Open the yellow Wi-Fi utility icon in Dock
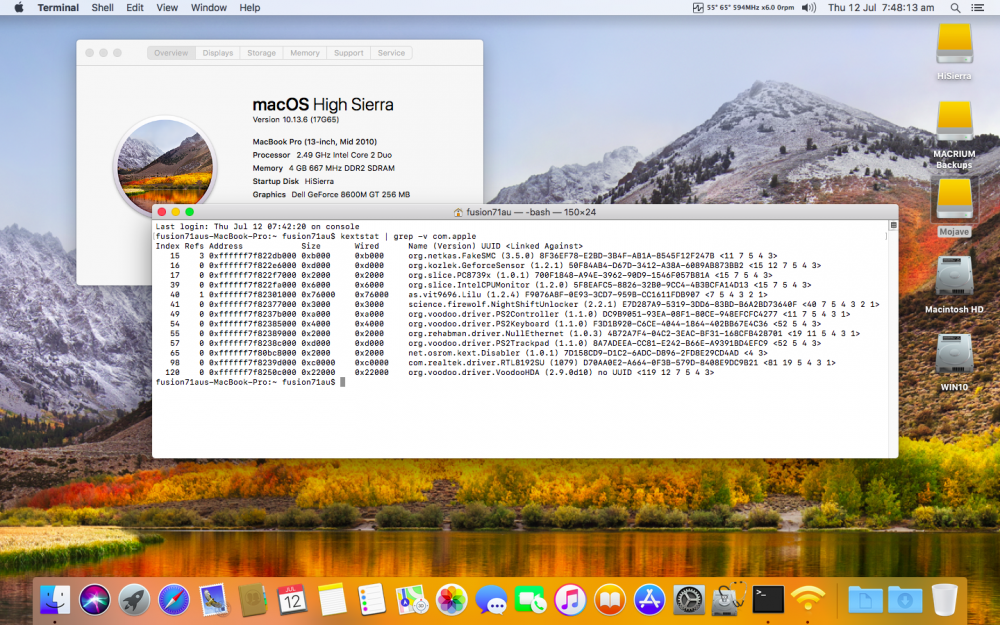 (x=808, y=599)
